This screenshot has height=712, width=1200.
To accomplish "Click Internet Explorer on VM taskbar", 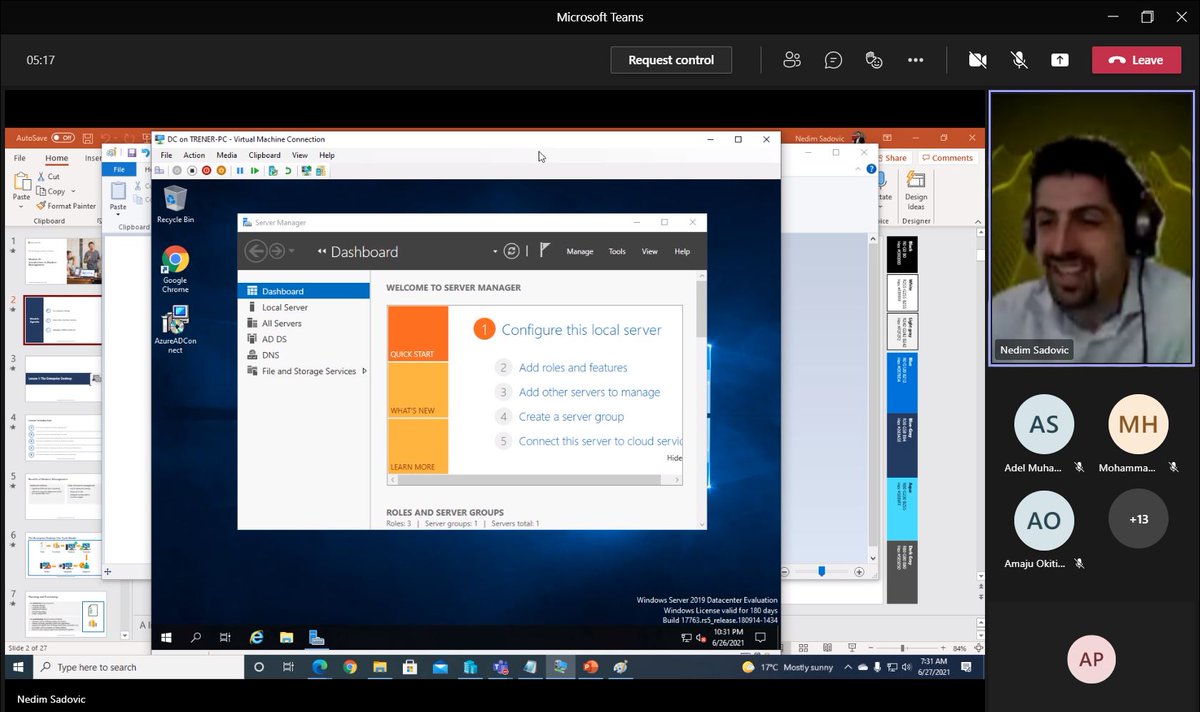I will [256, 637].
